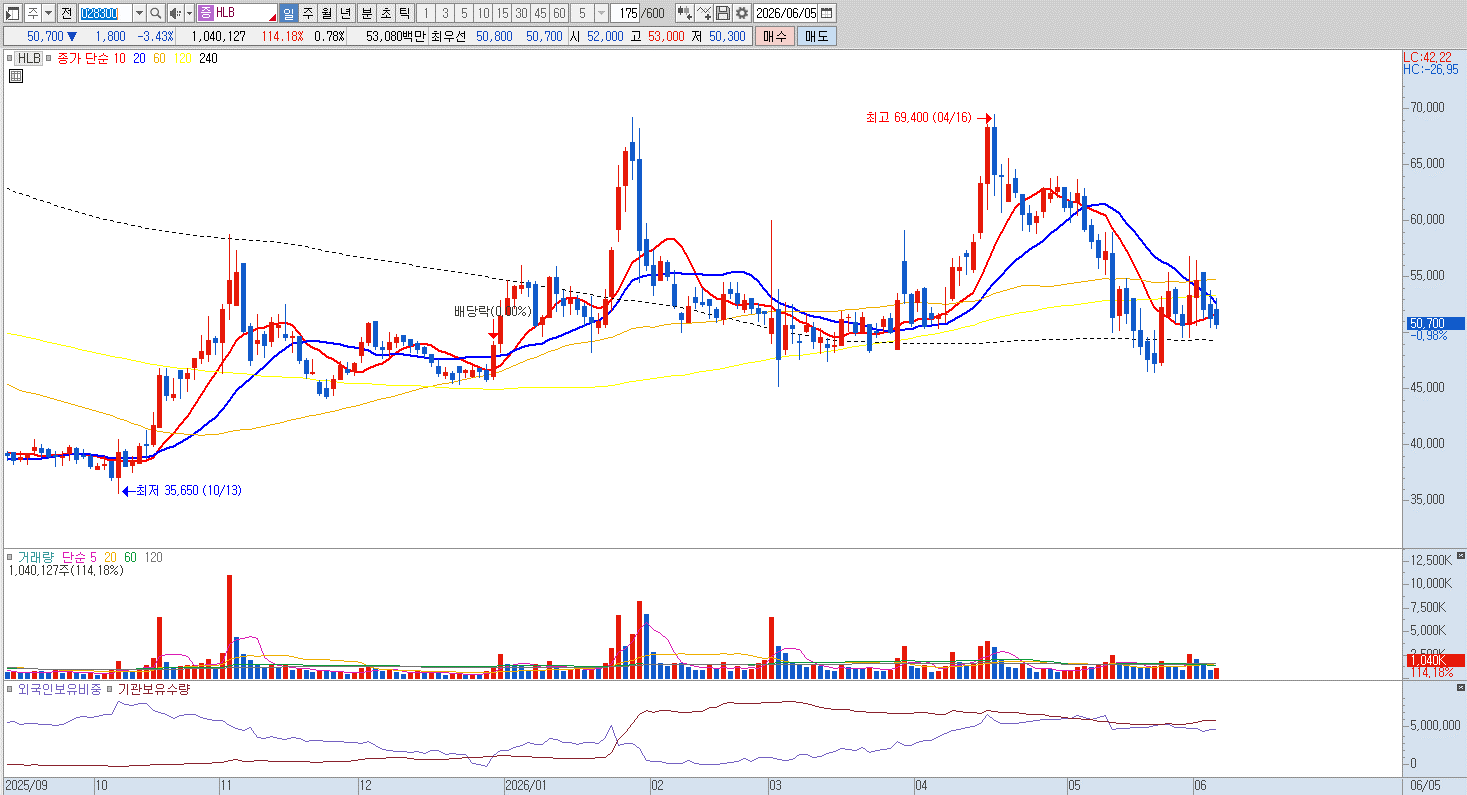
Task: Click the 외국인보유비중 indicator label
Action: [58, 689]
